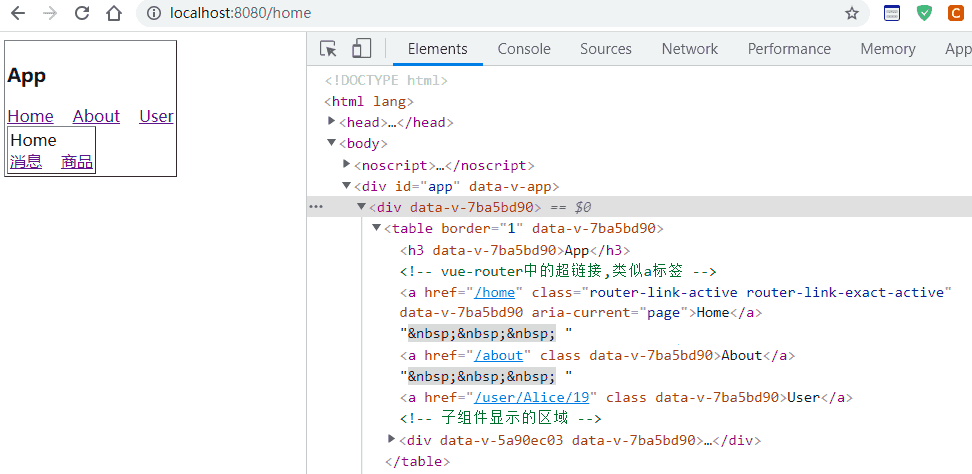The image size is (972, 474).
Task: Select the 子组件显示的区域 comment line
Action: pos(501,419)
